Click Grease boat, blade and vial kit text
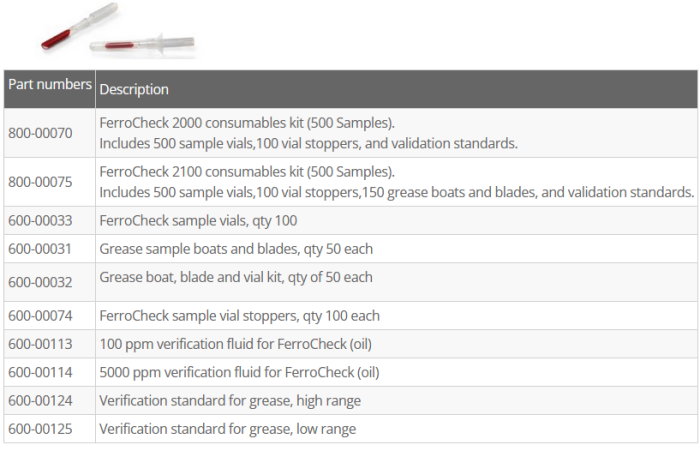Image resolution: width=700 pixels, height=451 pixels. 236,277
